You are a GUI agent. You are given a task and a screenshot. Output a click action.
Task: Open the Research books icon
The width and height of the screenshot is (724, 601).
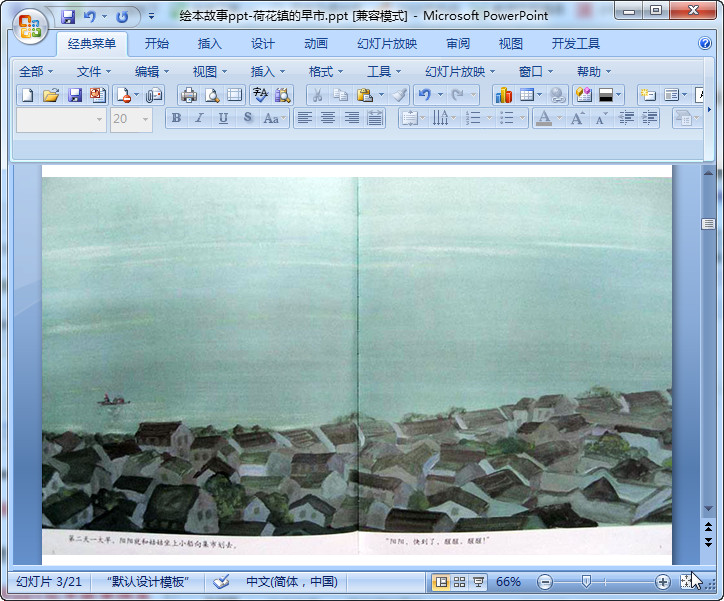283,95
